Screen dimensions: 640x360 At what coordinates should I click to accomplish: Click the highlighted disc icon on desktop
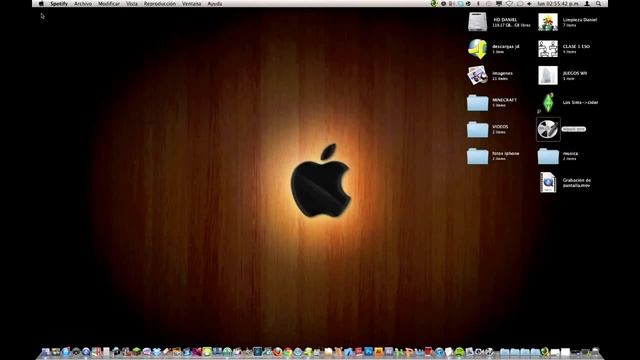point(548,129)
